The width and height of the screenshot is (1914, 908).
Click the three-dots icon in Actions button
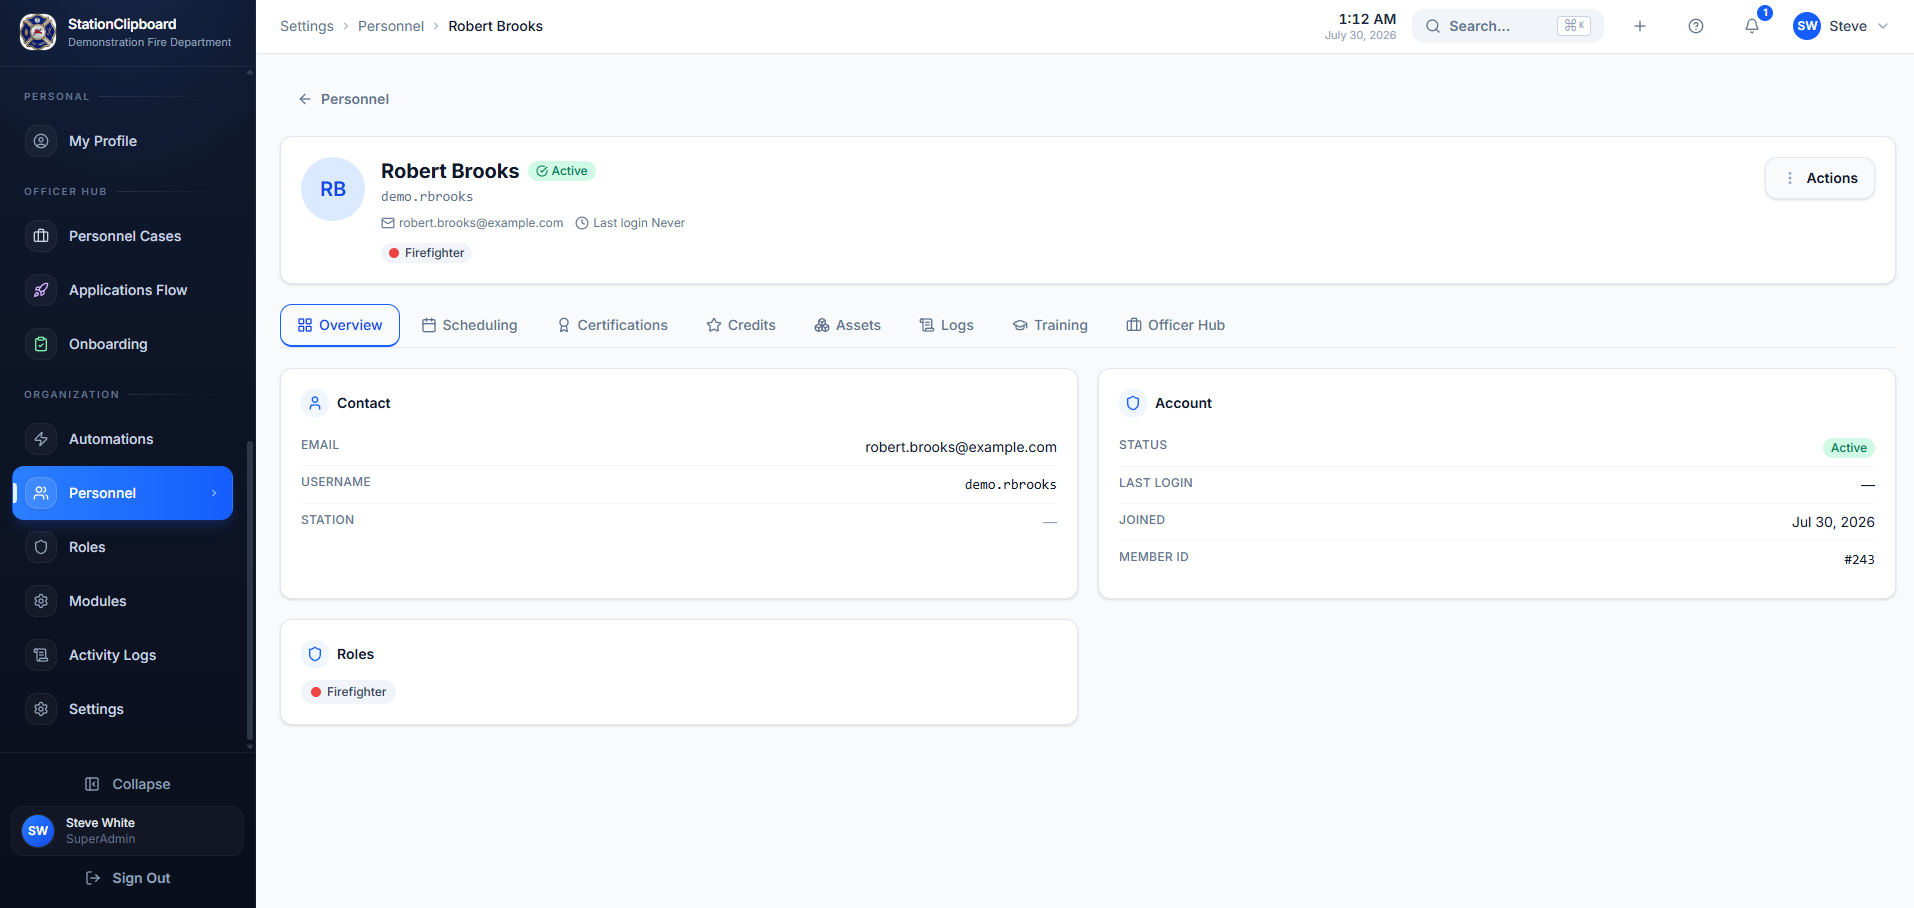(x=1790, y=178)
